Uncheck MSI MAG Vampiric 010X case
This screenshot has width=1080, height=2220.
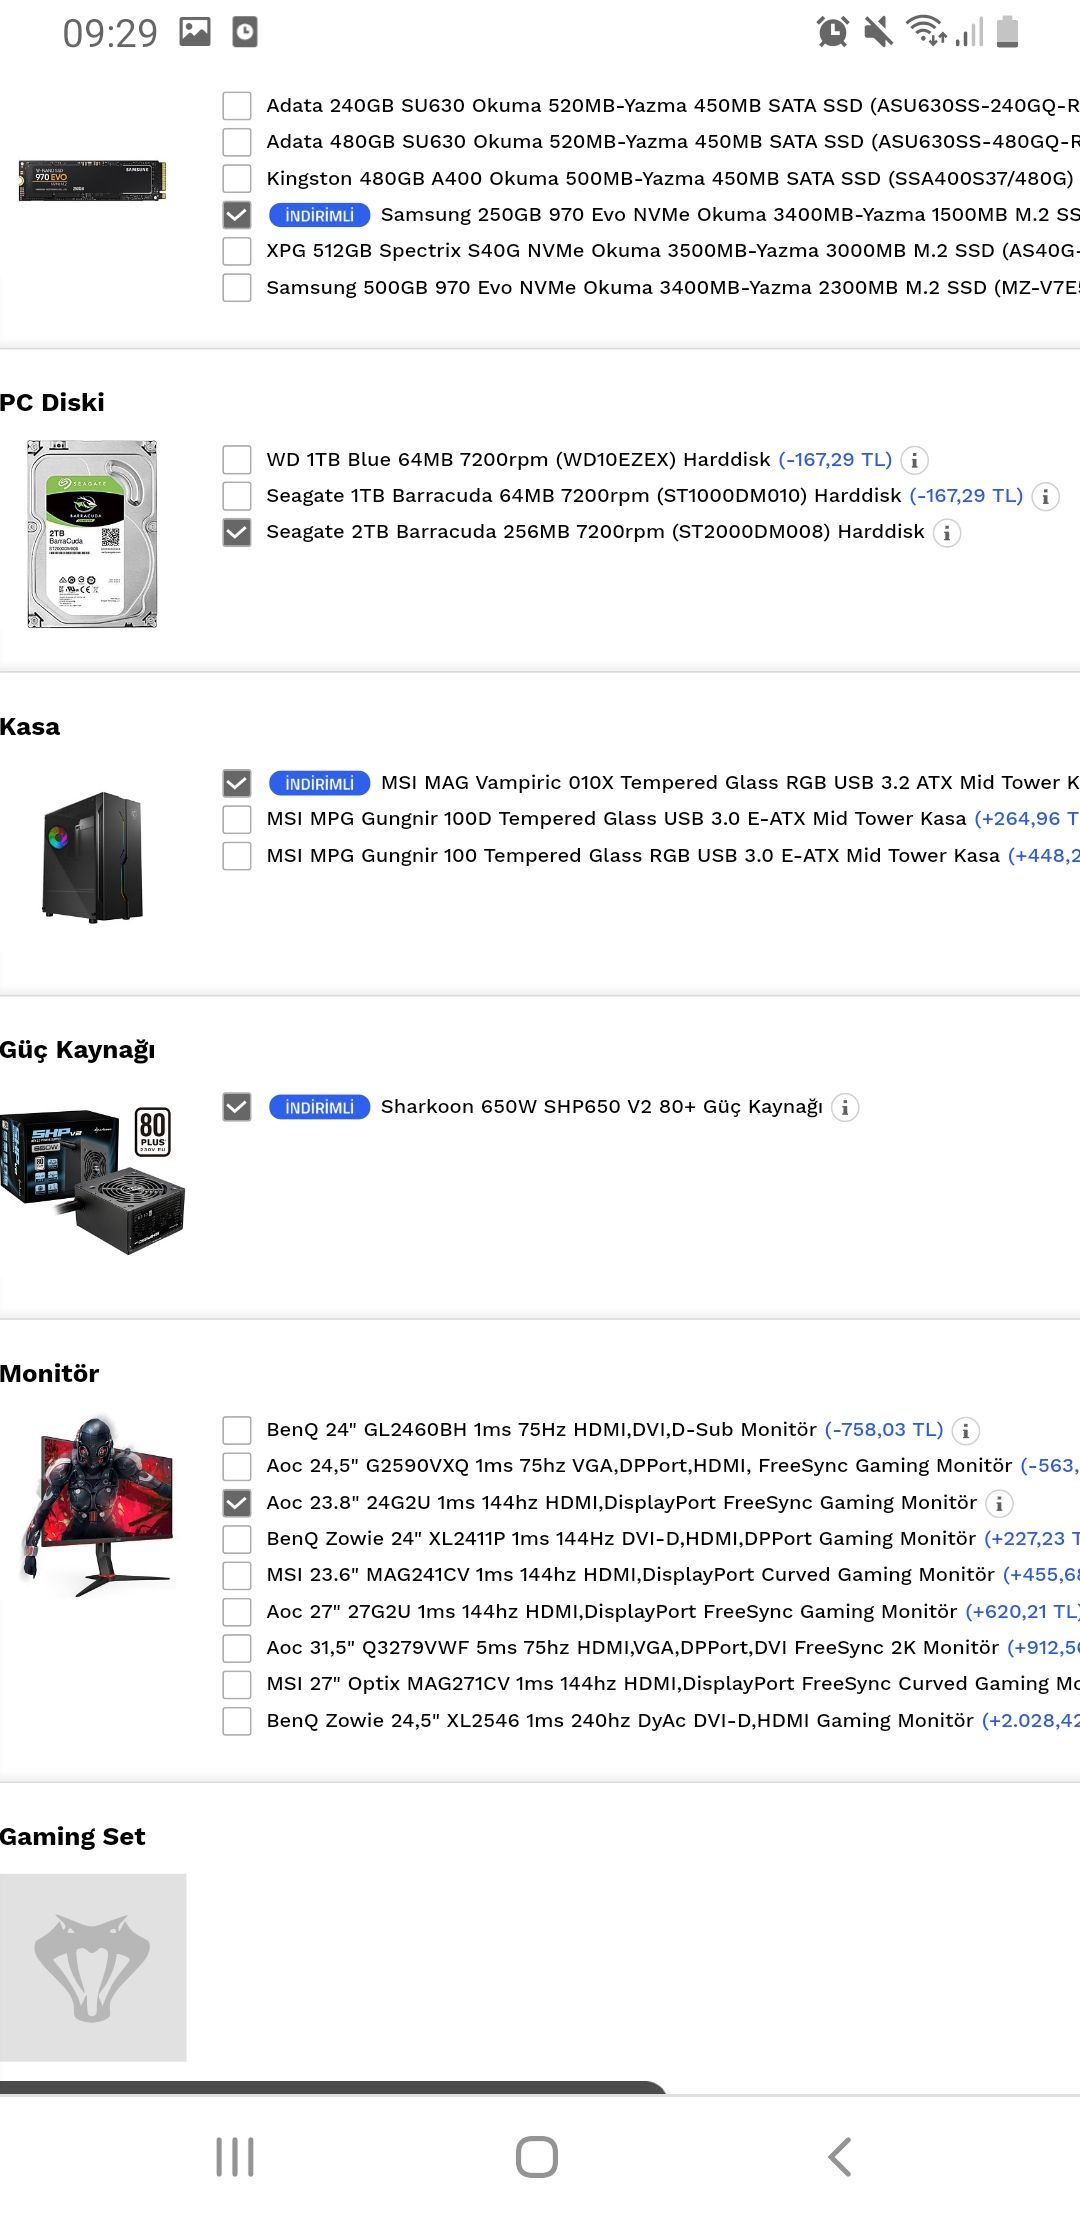tap(237, 783)
